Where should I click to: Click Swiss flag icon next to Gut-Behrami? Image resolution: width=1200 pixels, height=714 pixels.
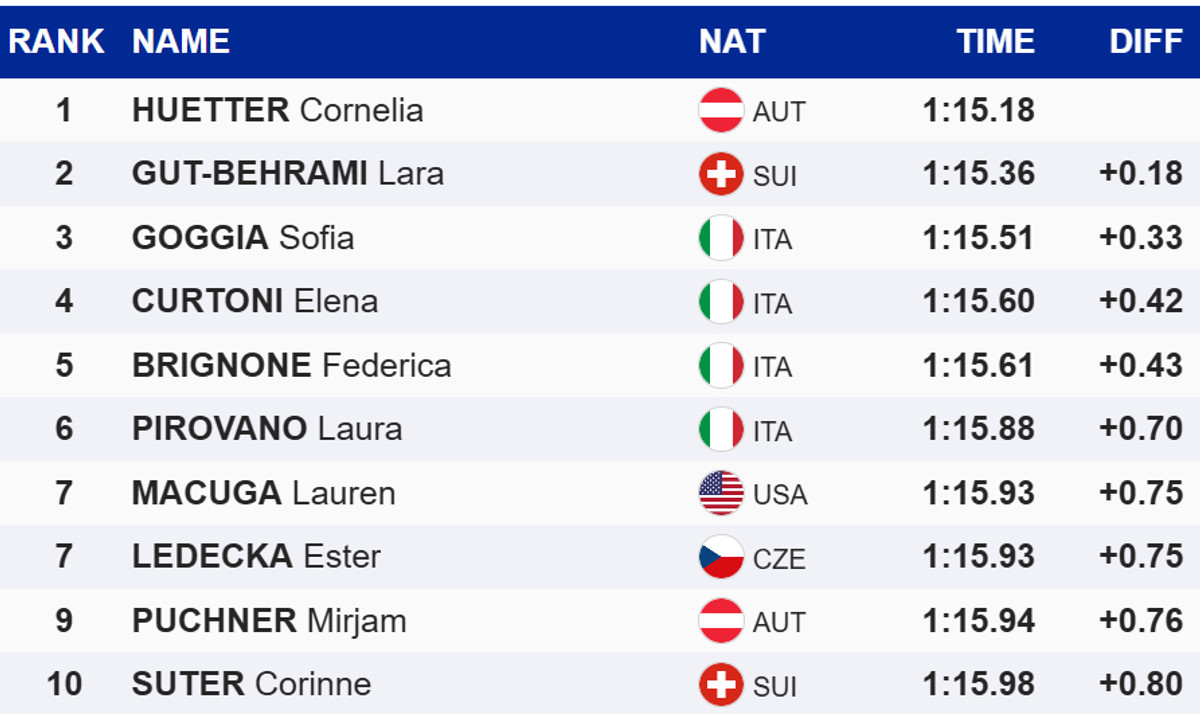click(720, 174)
